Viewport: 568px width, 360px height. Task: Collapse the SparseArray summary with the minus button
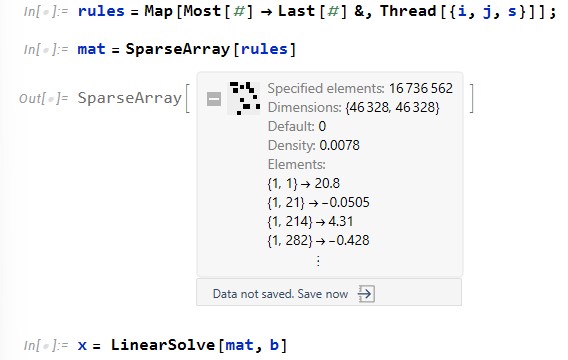(x=214, y=99)
